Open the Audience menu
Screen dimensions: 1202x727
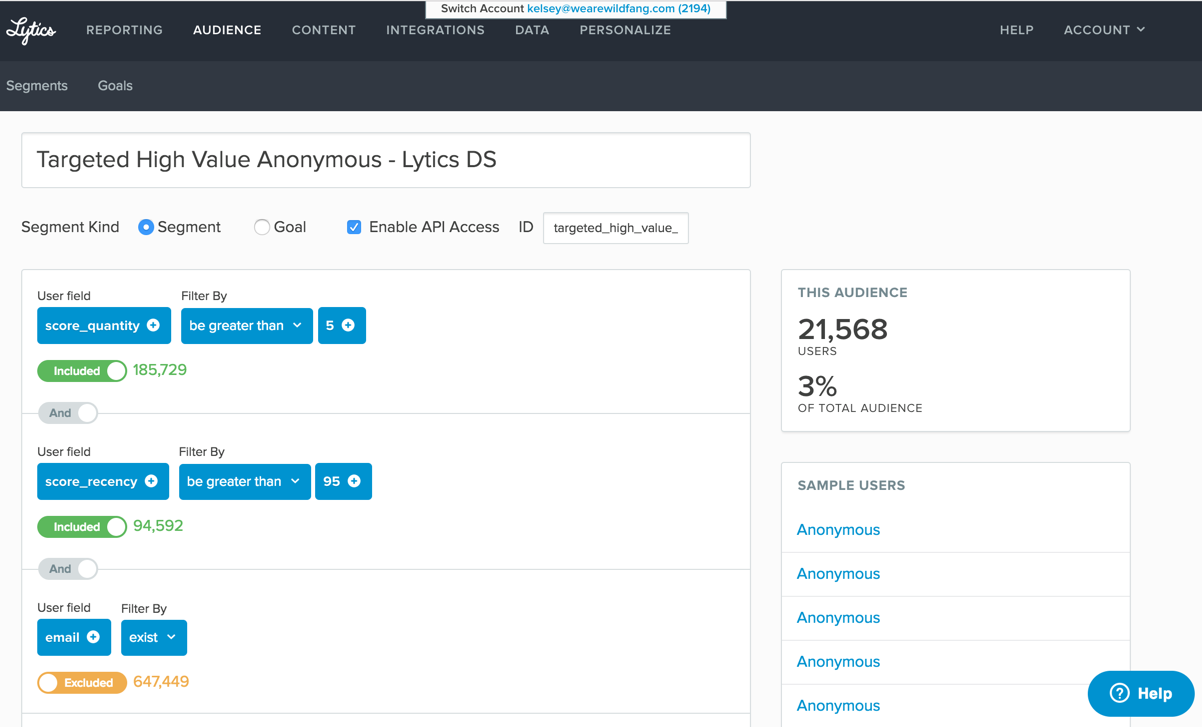[x=227, y=30]
